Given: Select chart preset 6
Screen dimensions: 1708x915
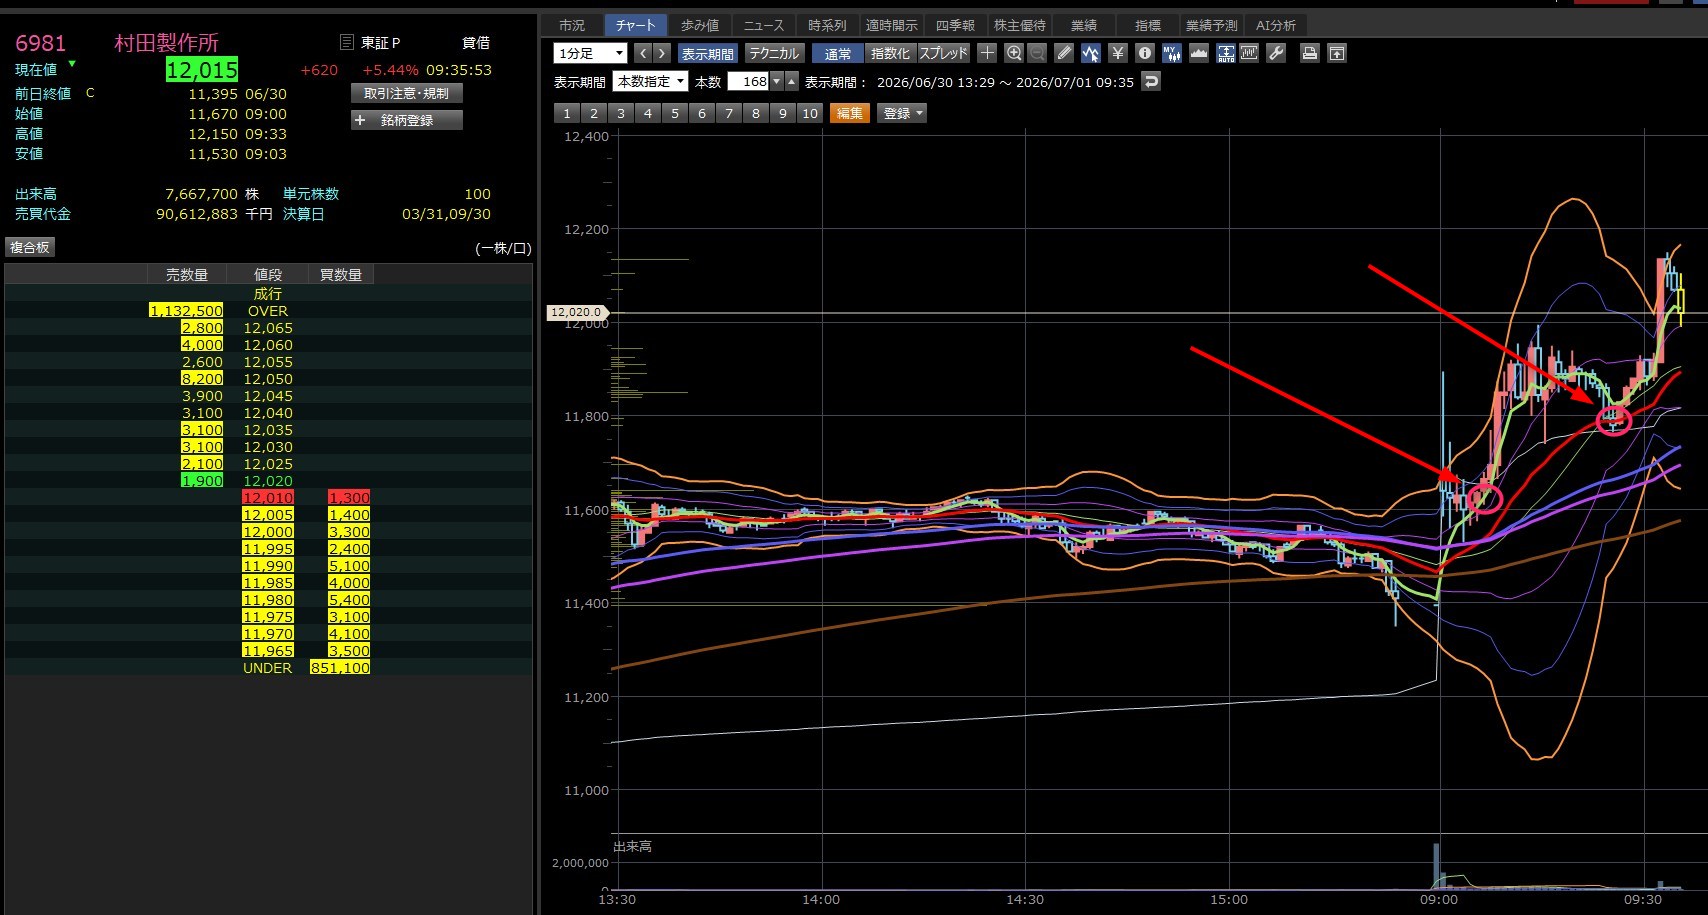Looking at the screenshot, I should (702, 113).
